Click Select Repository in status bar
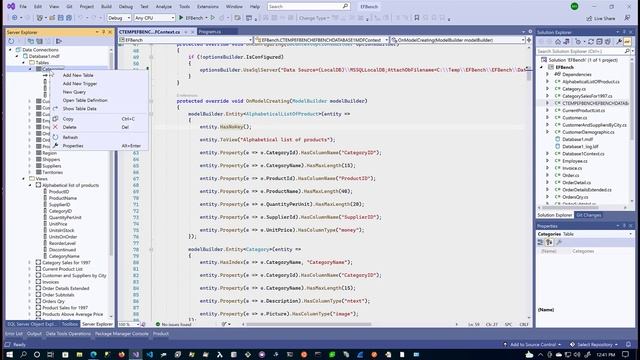The width and height of the screenshot is (640, 360). coord(594,345)
